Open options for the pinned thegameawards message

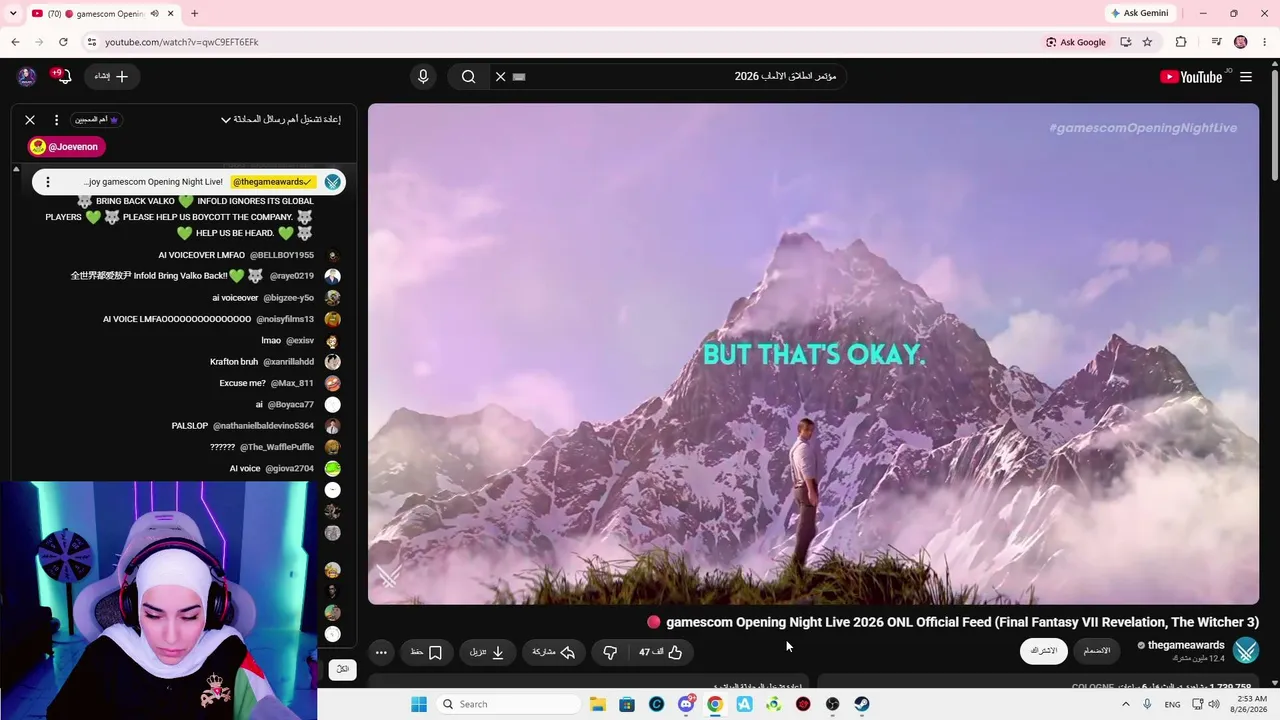(47, 182)
